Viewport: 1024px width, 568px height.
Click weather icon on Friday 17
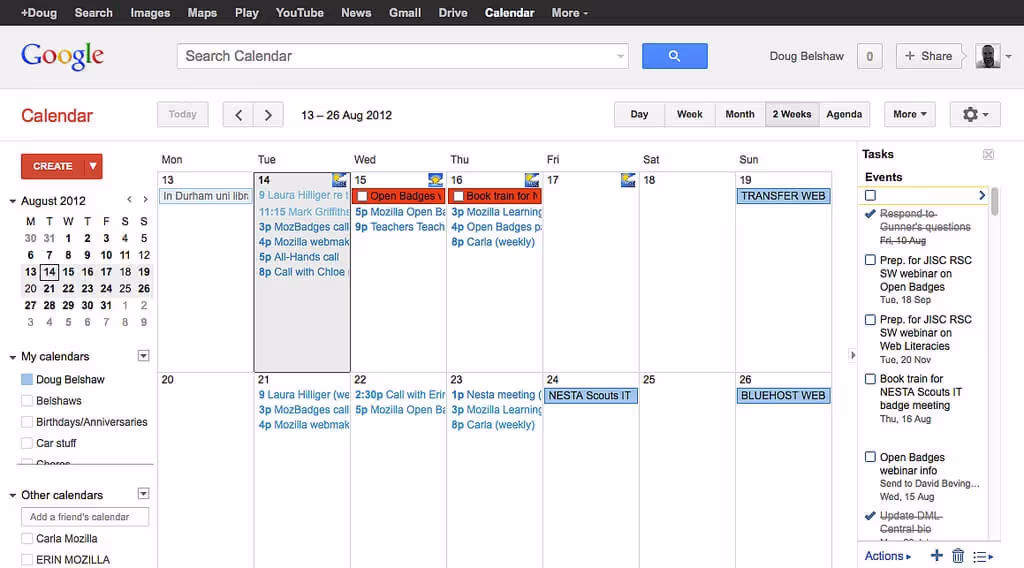pos(628,180)
